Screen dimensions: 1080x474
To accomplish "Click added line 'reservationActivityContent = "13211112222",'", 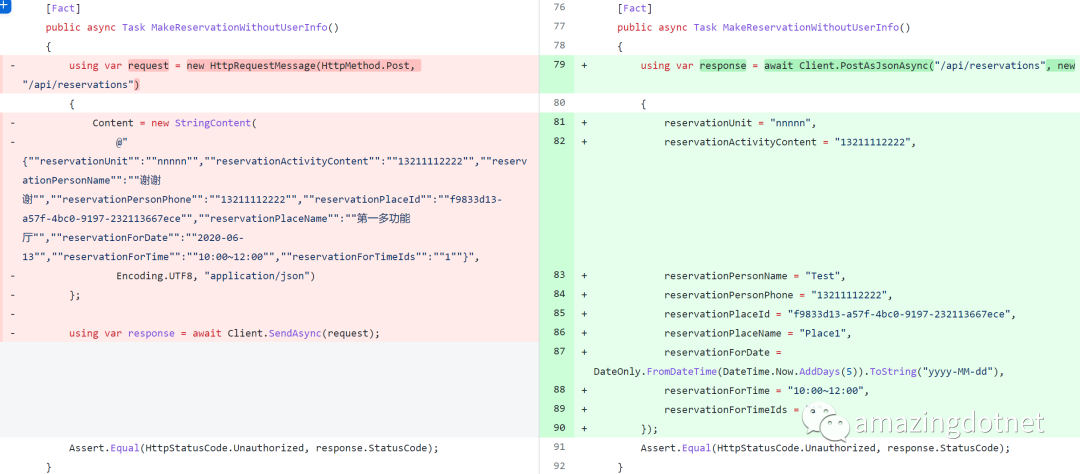I will point(792,142).
